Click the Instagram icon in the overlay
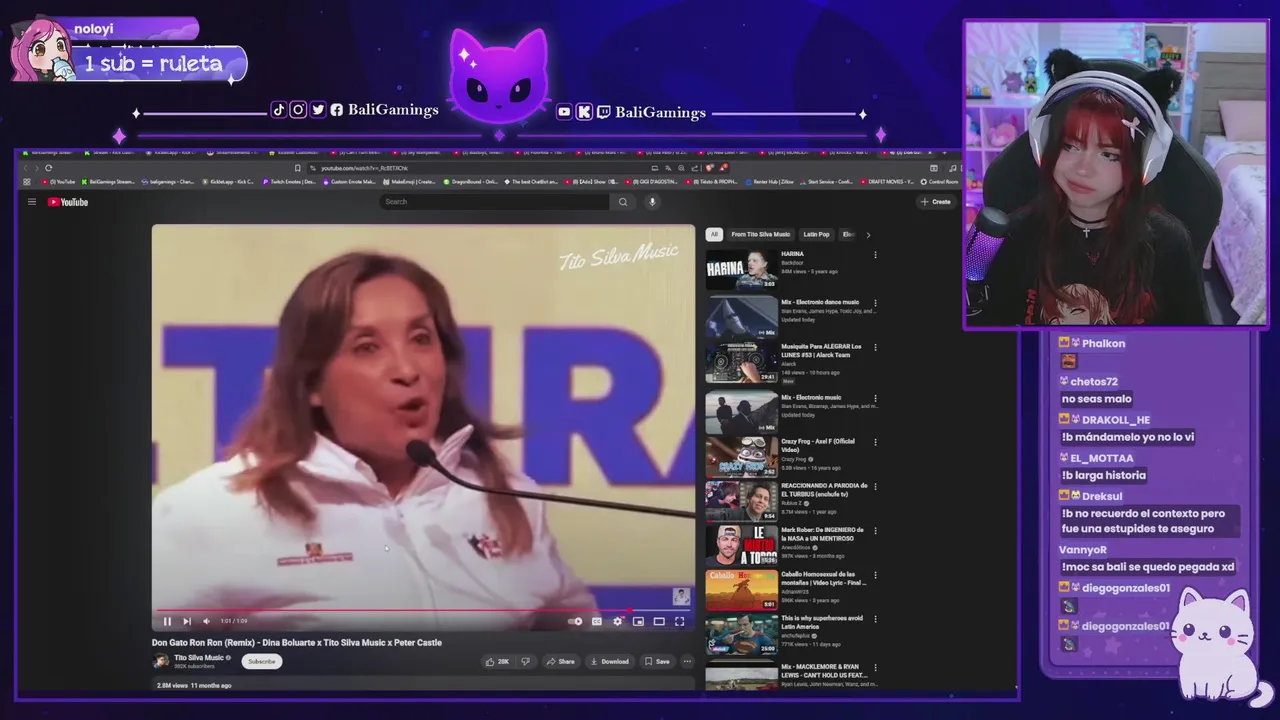Image resolution: width=1280 pixels, height=720 pixels. point(298,110)
